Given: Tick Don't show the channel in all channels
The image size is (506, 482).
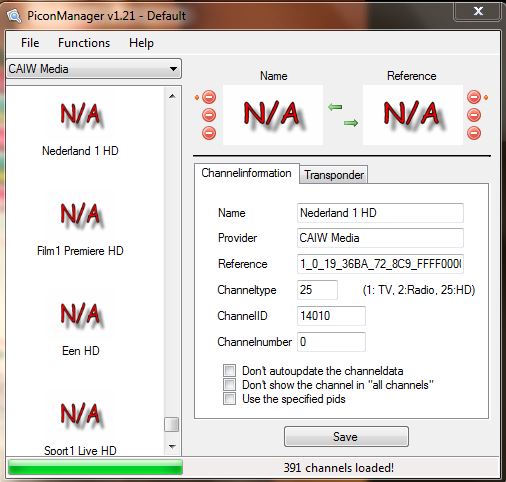Looking at the screenshot, I should [229, 384].
